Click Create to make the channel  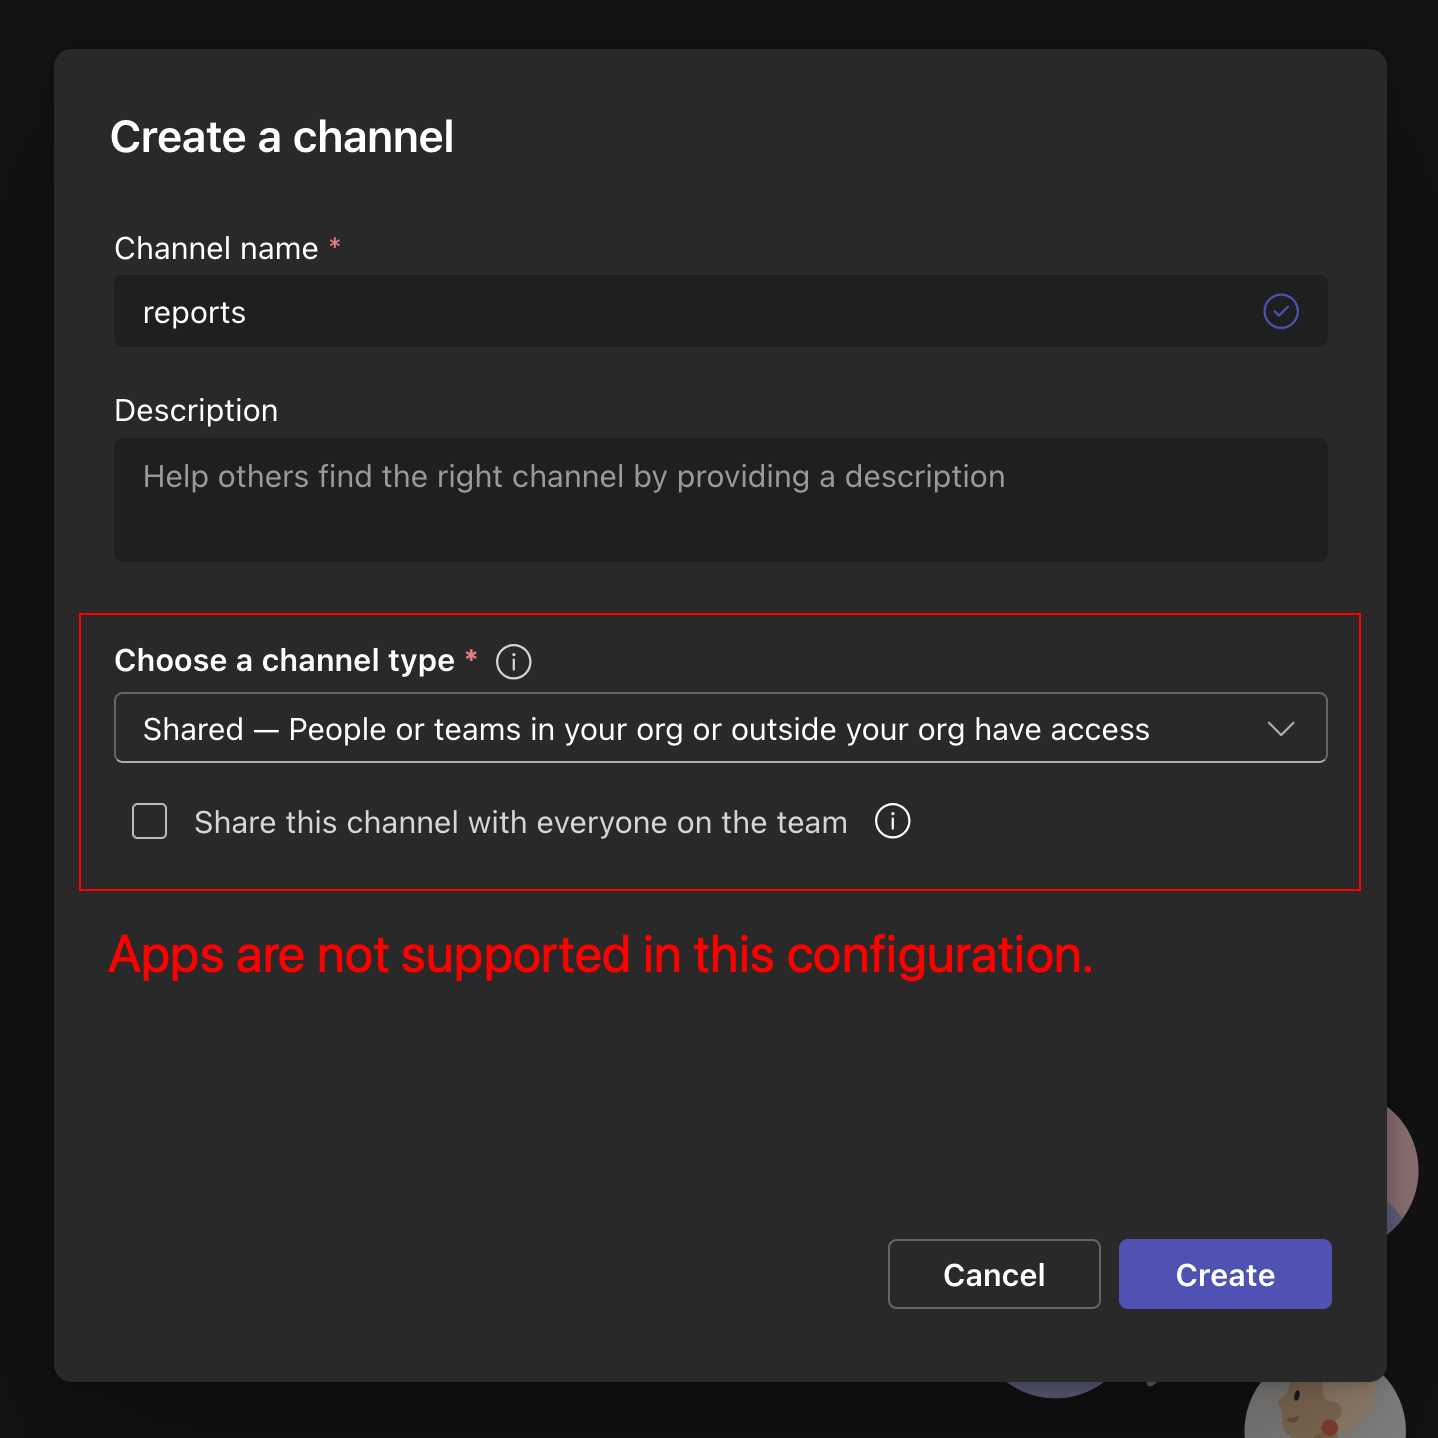click(1224, 1274)
